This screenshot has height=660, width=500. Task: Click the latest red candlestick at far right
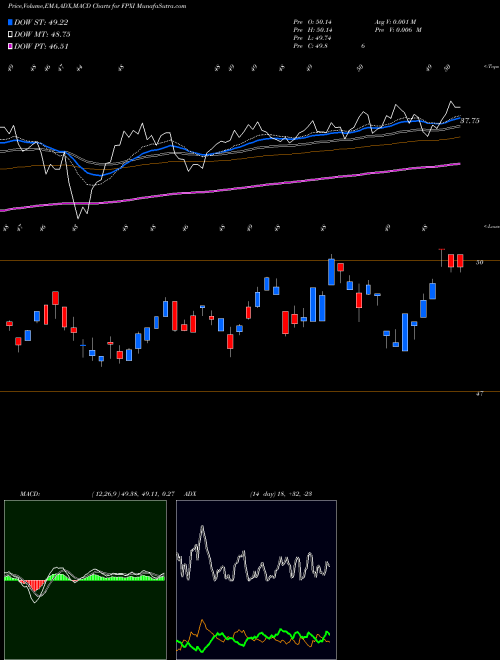point(460,261)
